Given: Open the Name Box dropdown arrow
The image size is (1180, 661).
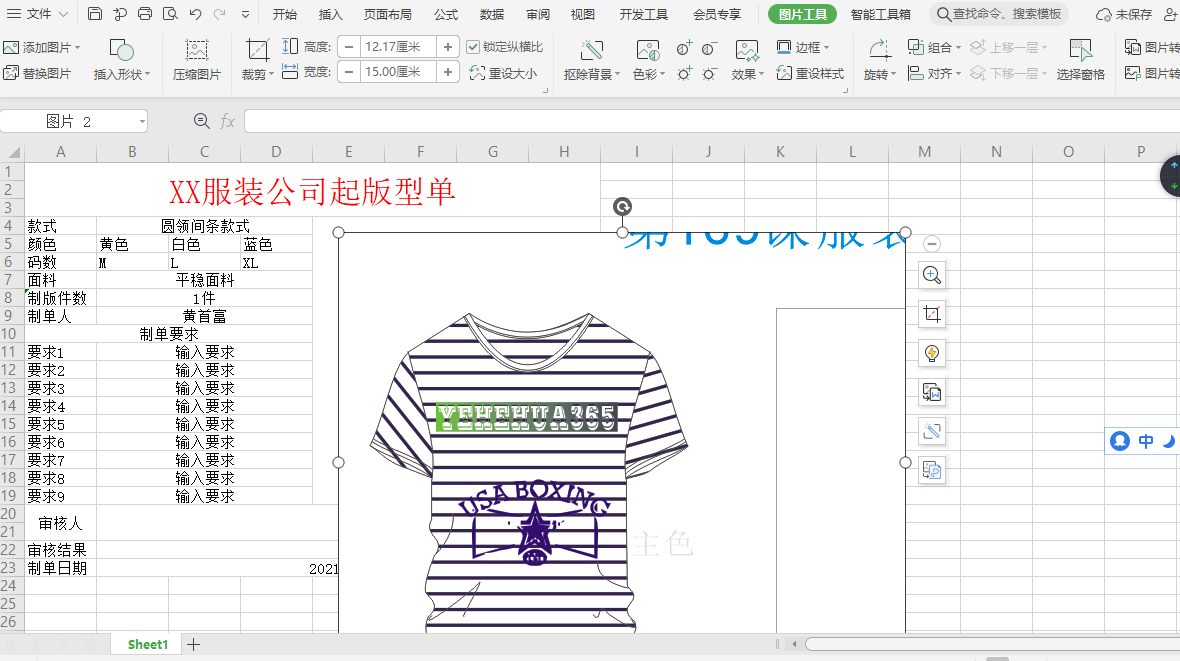Looking at the screenshot, I should click(141, 121).
